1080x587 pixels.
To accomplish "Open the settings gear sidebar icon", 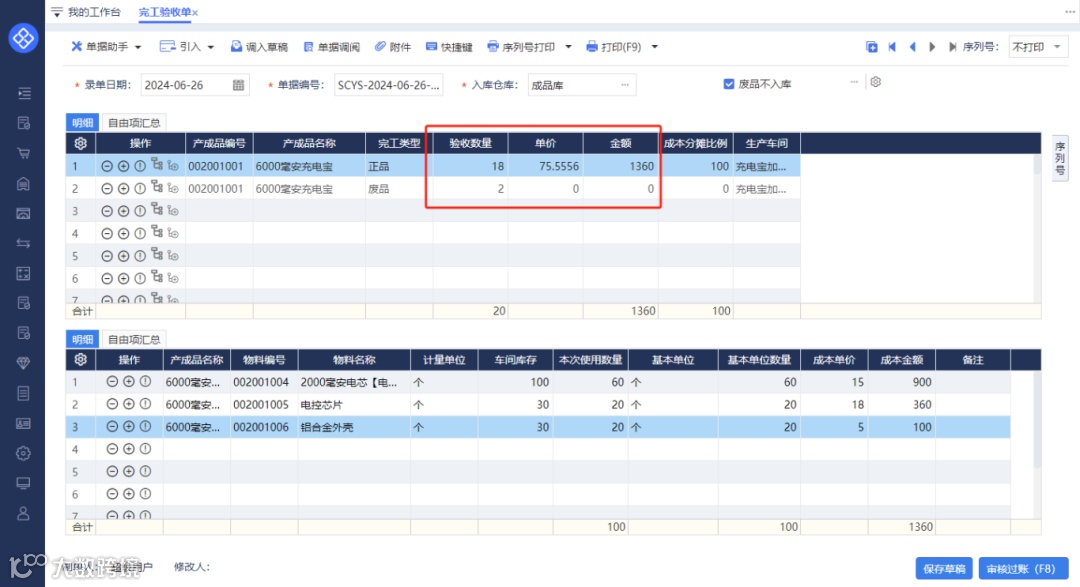I will coord(23,453).
